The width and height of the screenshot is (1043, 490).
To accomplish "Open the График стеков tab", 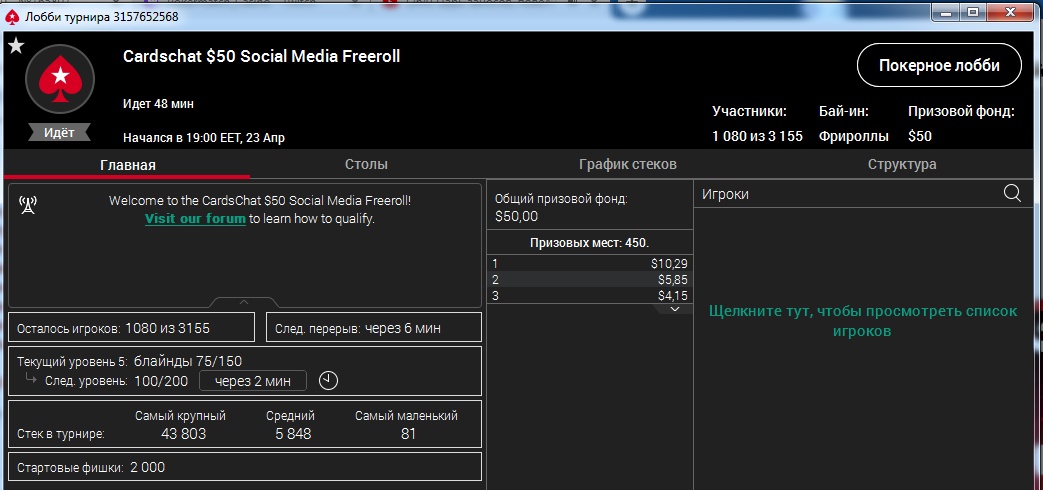I will point(628,164).
